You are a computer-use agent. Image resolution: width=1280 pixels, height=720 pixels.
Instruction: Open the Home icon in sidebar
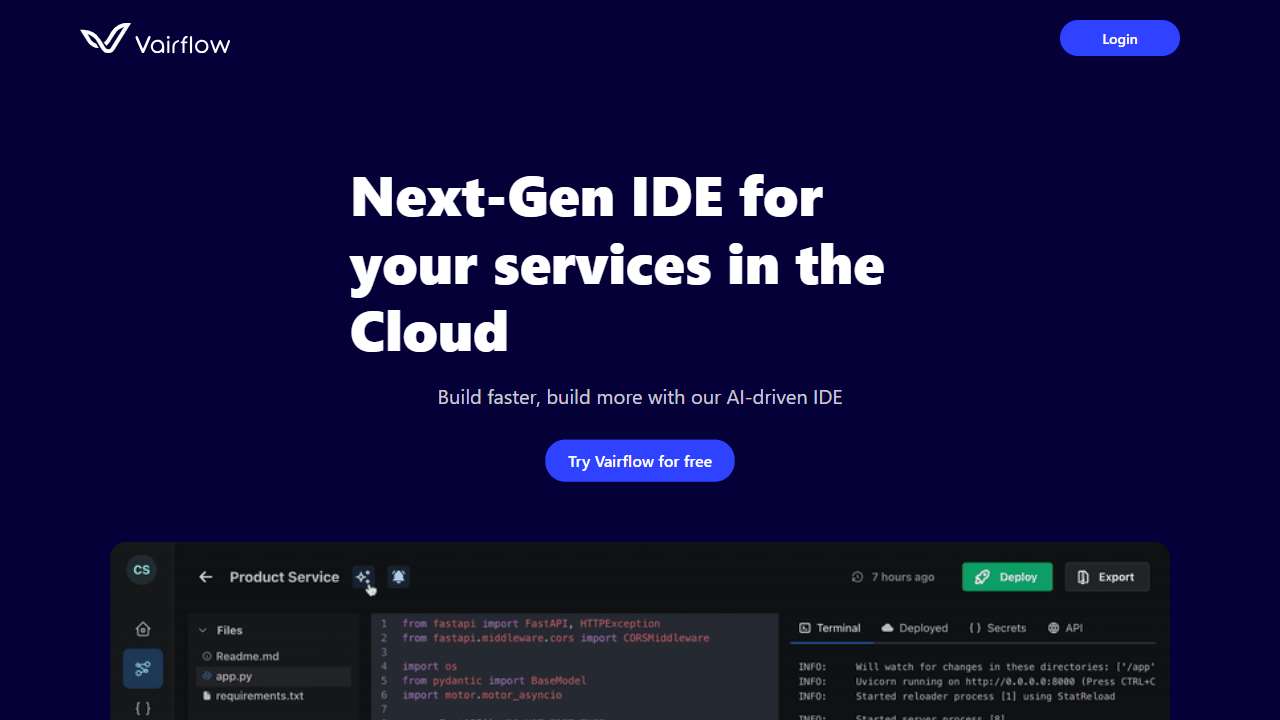[x=143, y=629]
